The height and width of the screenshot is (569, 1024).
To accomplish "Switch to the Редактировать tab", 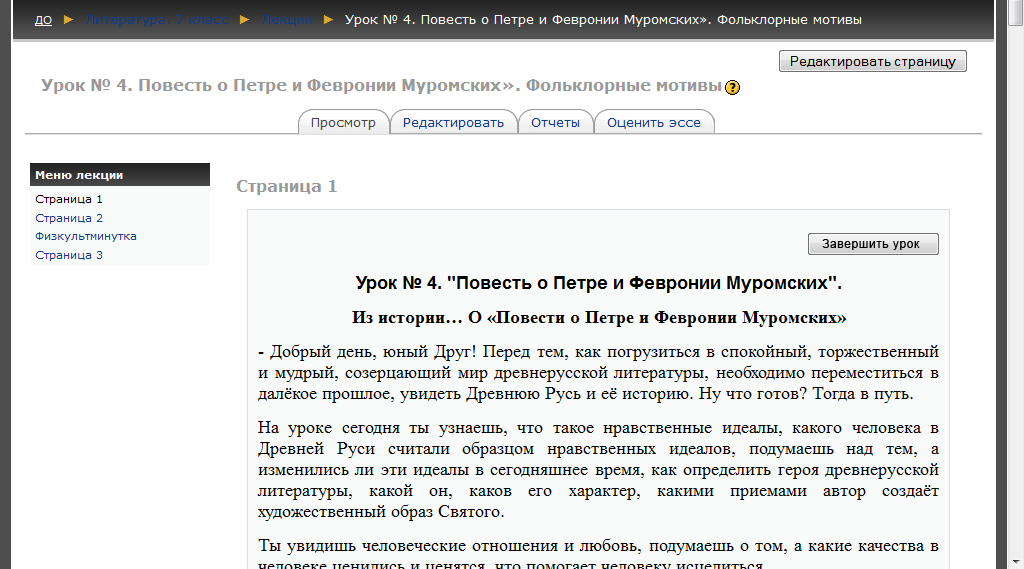I will click(453, 122).
